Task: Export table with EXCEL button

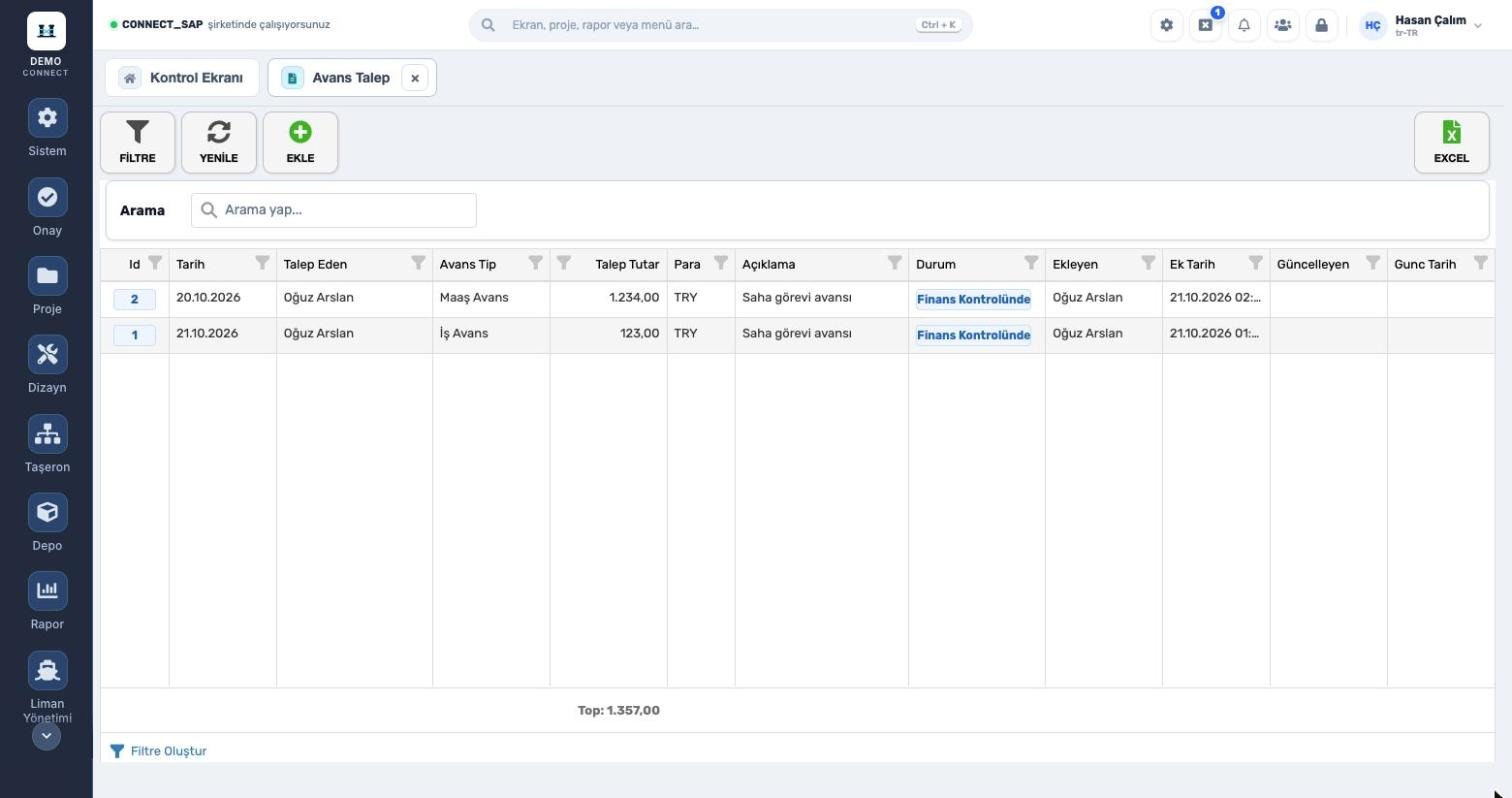Action: click(x=1451, y=142)
